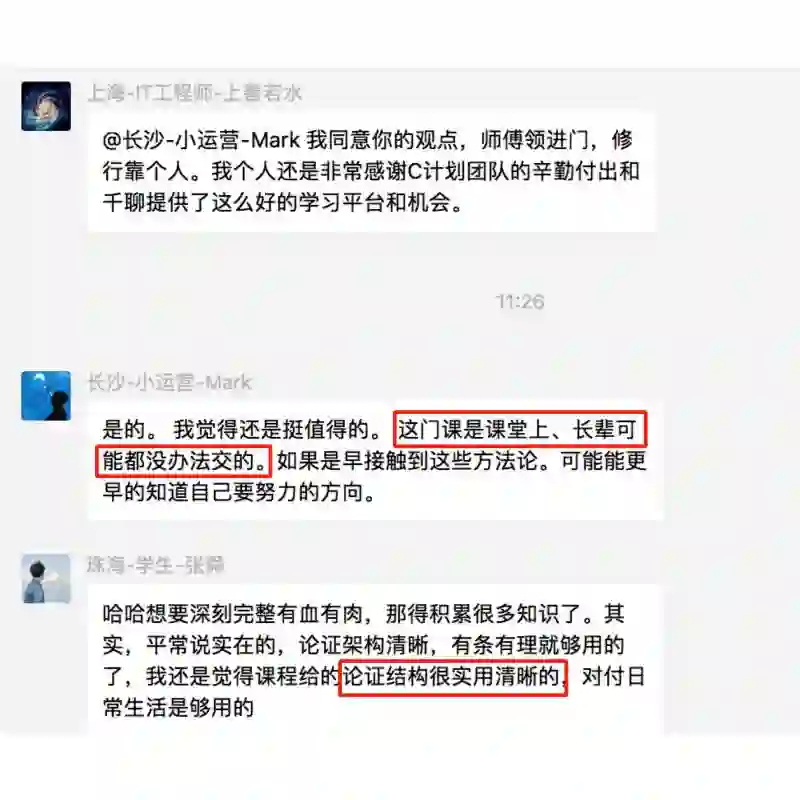The width and height of the screenshot is (800, 800).
Task: Click the final line 常生活是够用的
Action: click(178, 708)
